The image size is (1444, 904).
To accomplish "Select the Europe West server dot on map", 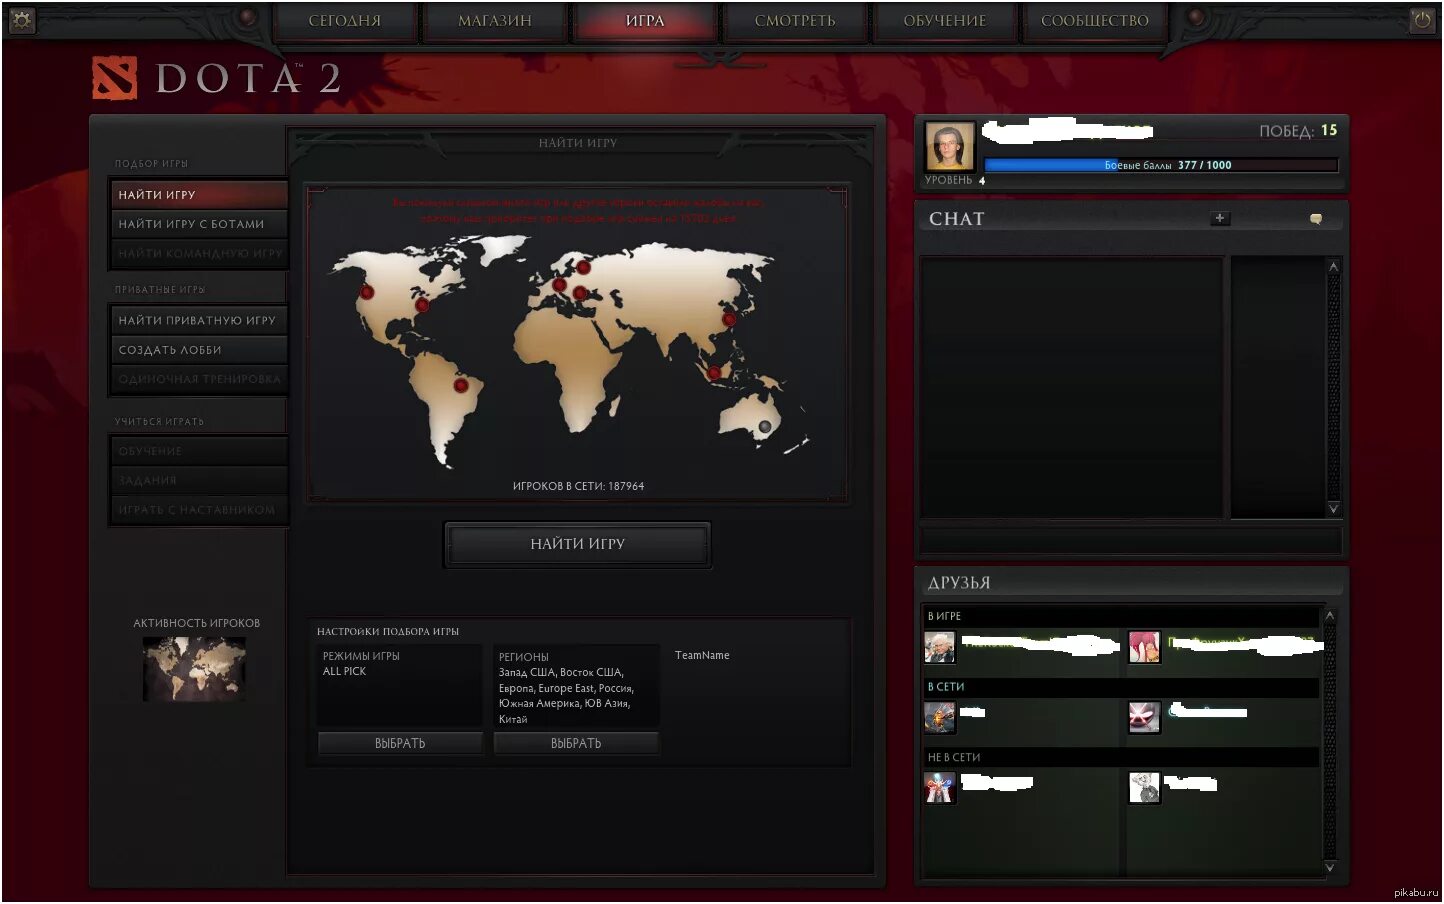I will click(x=559, y=285).
